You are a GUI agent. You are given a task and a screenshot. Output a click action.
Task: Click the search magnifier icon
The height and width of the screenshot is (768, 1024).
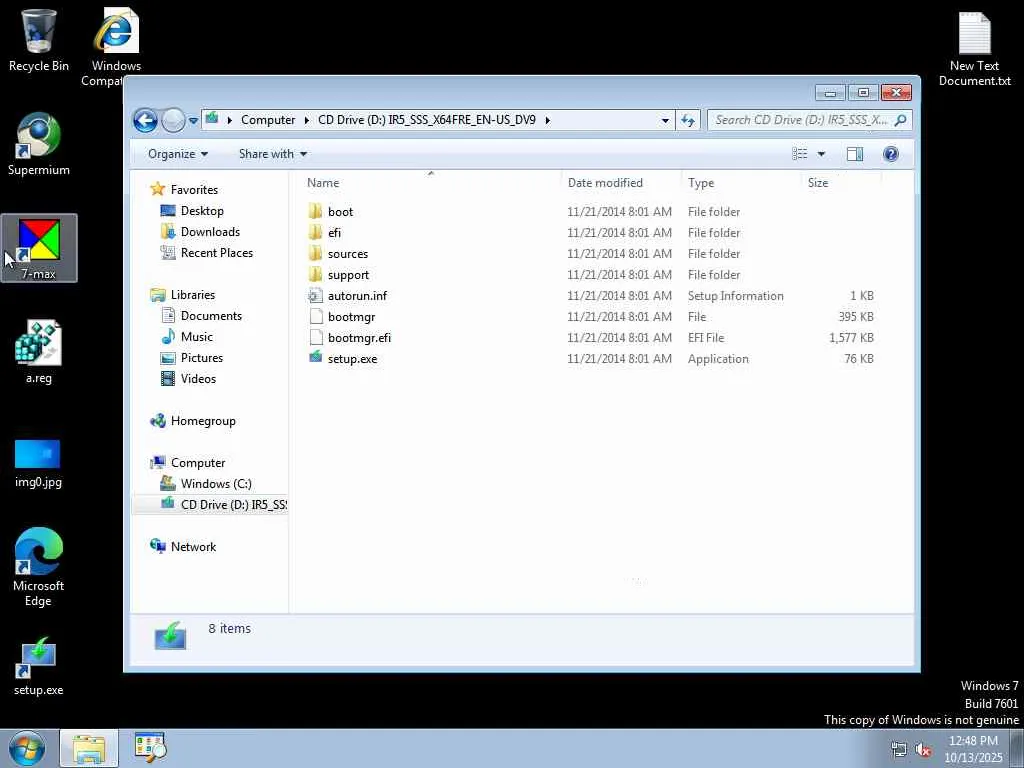901,120
